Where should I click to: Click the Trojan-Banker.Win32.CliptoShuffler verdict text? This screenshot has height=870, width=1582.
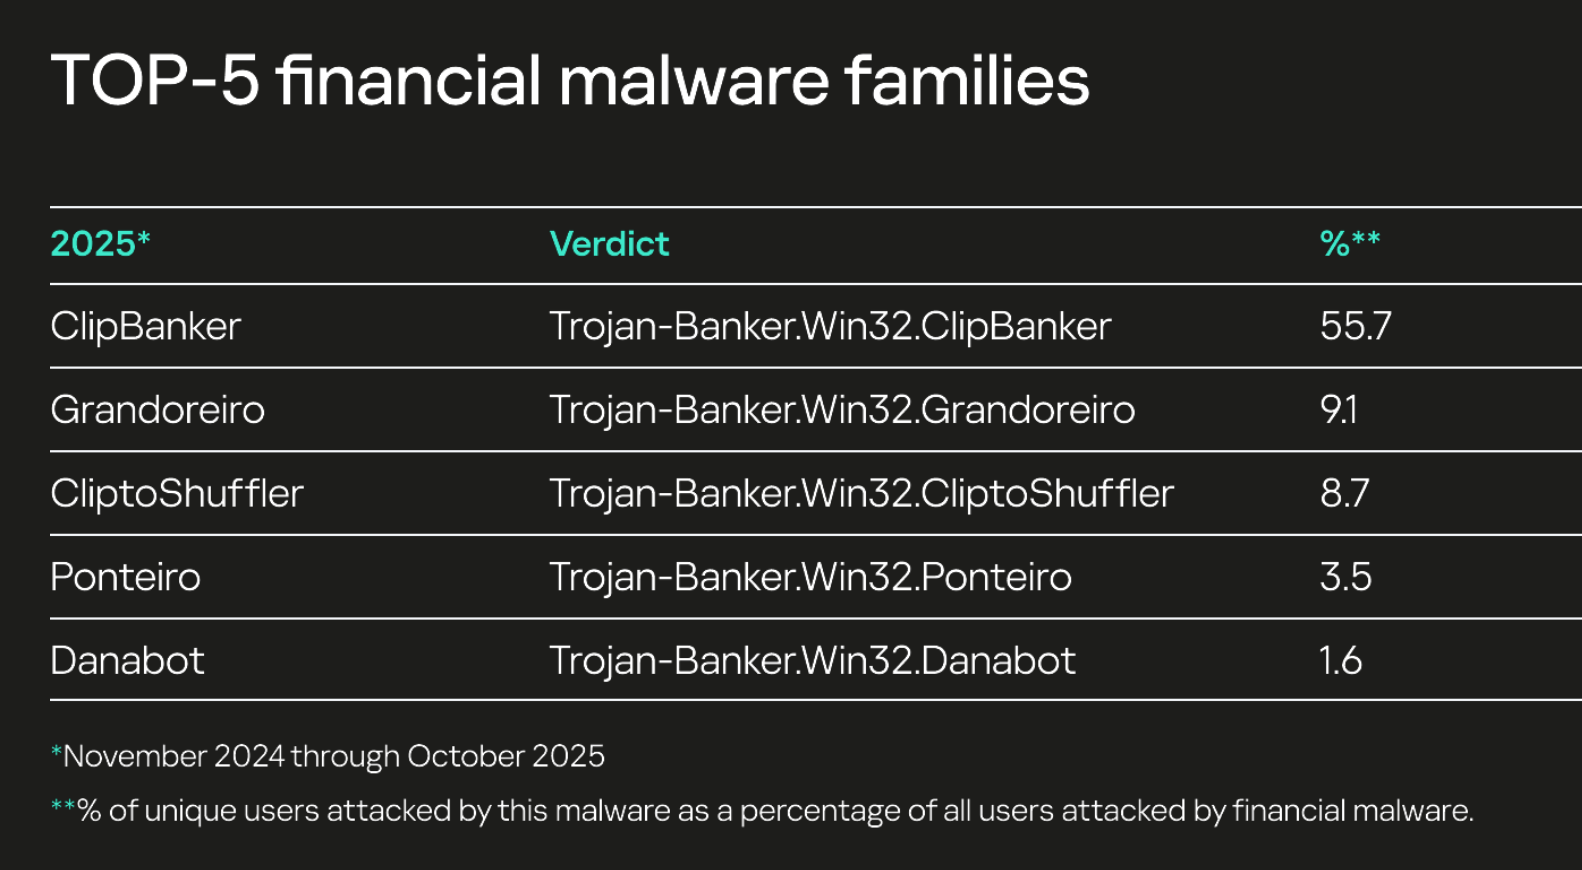click(861, 494)
